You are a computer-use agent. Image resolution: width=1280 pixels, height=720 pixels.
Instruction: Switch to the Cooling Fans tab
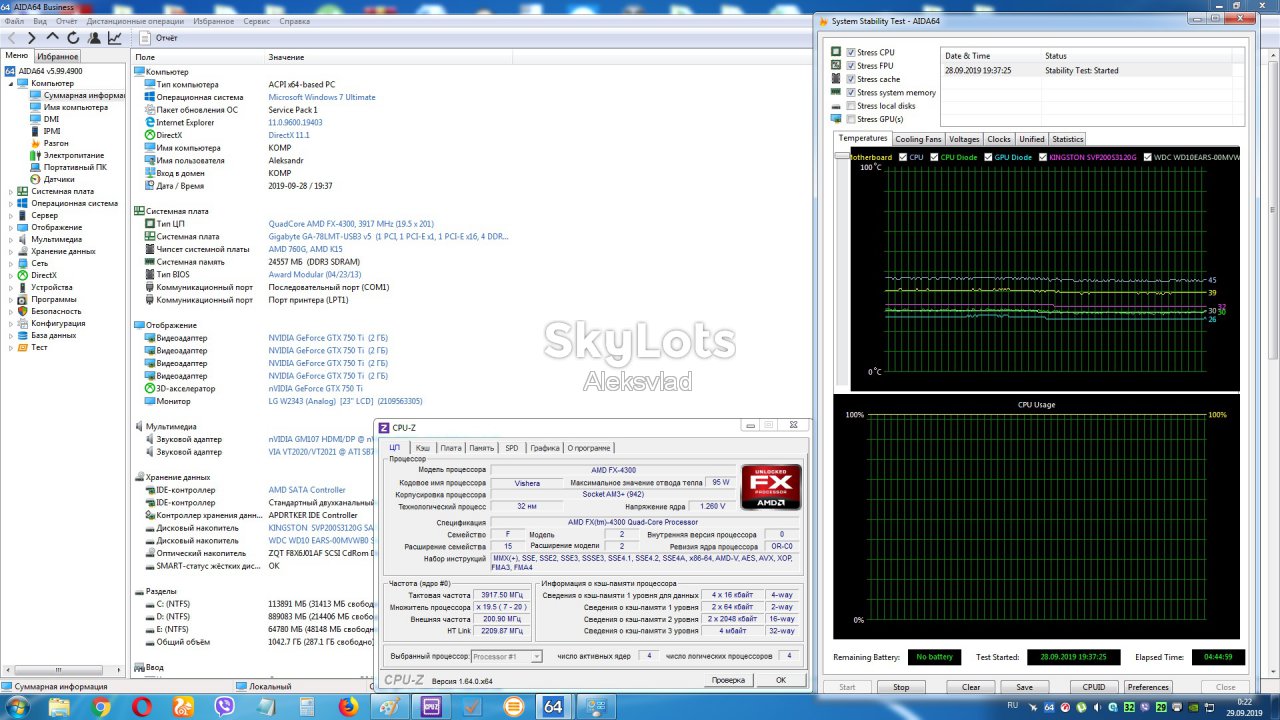click(917, 139)
